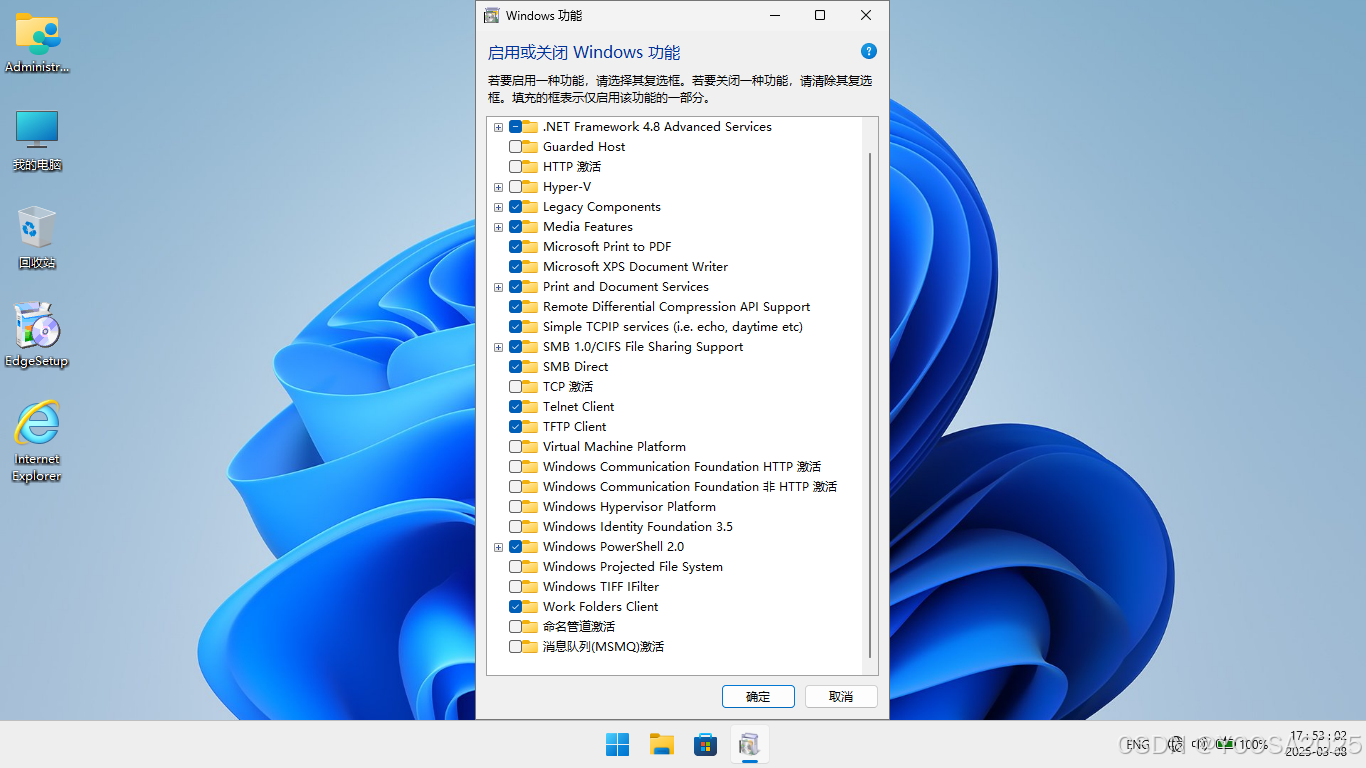The height and width of the screenshot is (768, 1366).
Task: Launch the EdgeSetup desktop icon
Action: [x=37, y=335]
